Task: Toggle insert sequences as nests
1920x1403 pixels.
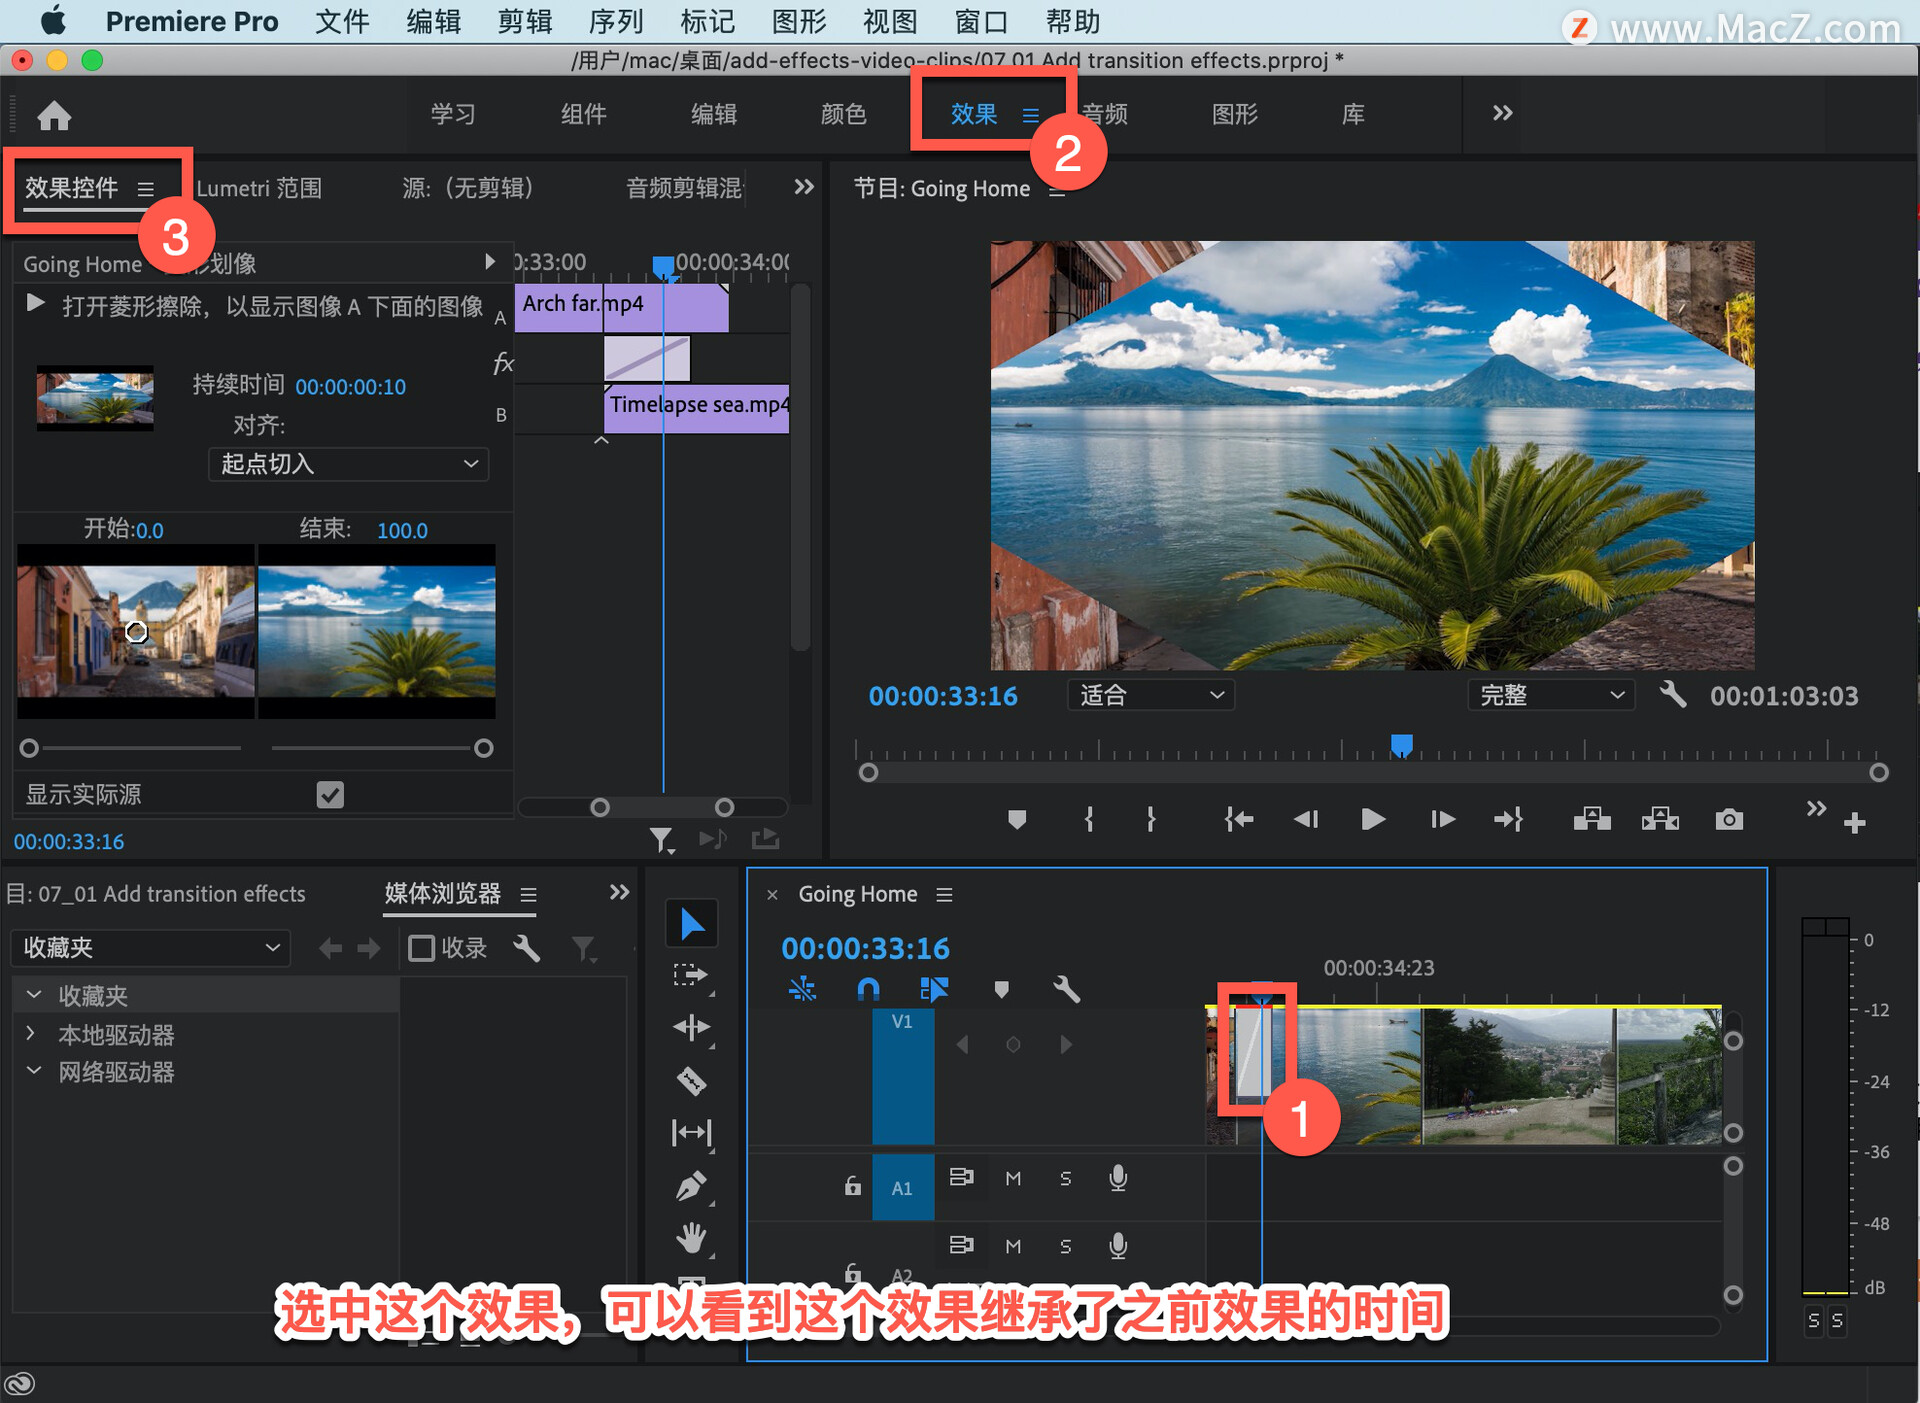Action: click(x=802, y=989)
